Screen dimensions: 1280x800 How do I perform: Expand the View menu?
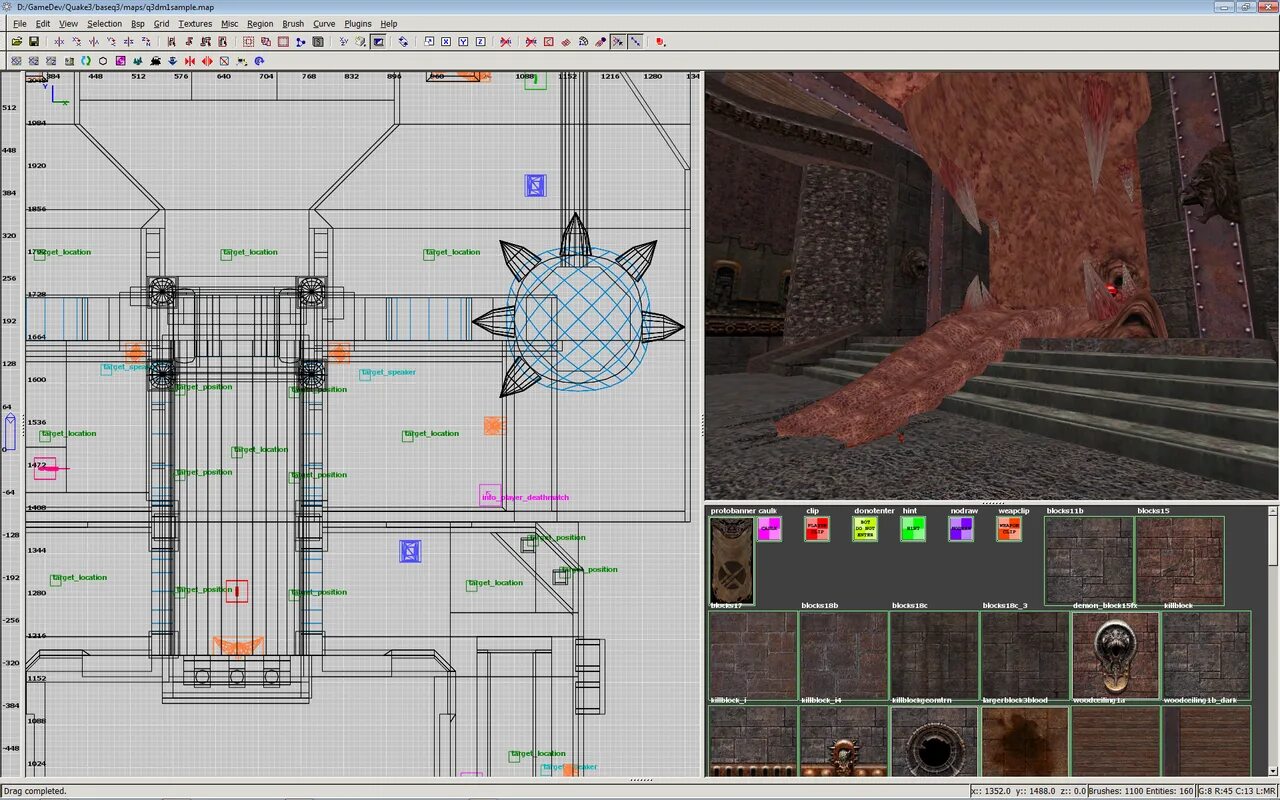(x=68, y=24)
